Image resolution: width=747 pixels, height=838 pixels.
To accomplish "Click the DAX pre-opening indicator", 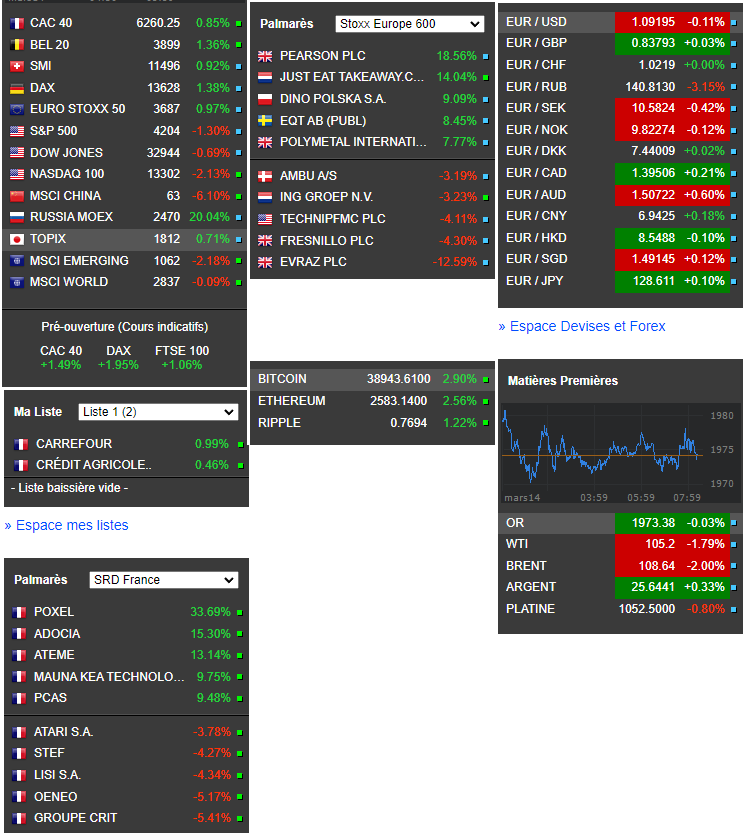I will pyautogui.click(x=118, y=358).
